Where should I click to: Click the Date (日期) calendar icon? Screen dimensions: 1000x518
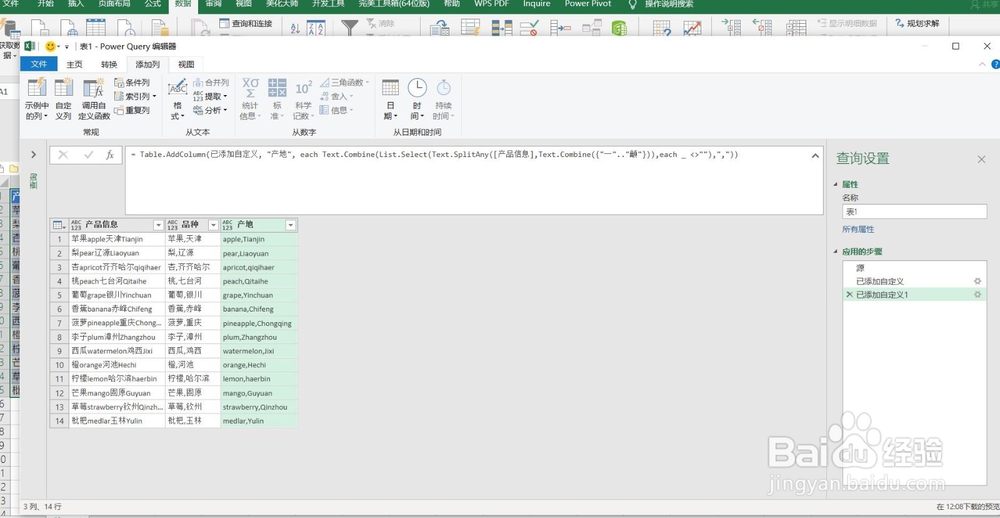click(x=390, y=87)
